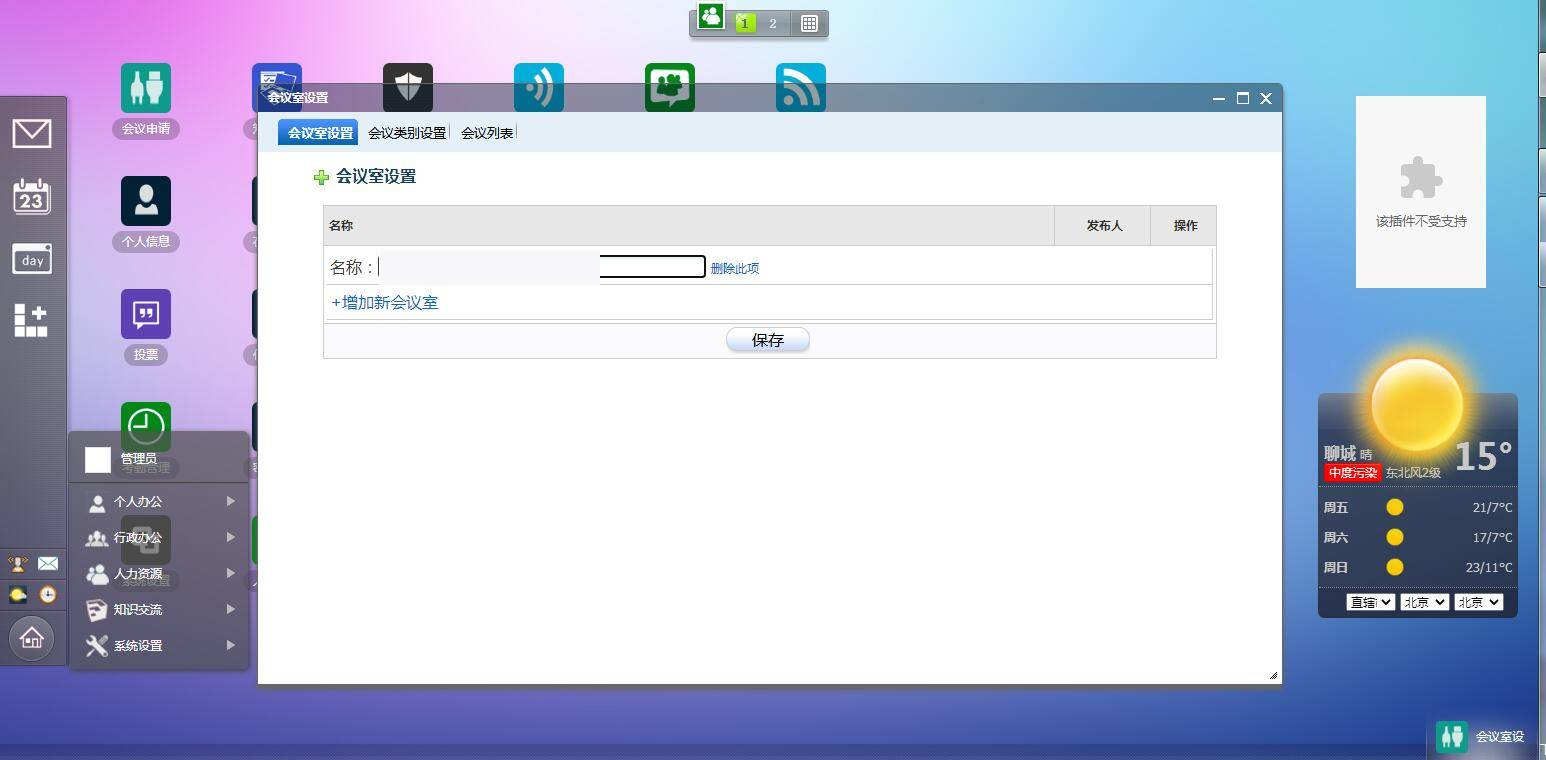Open the 北京 city dropdown in weather widget
This screenshot has height=760, width=1546.
1423,602
